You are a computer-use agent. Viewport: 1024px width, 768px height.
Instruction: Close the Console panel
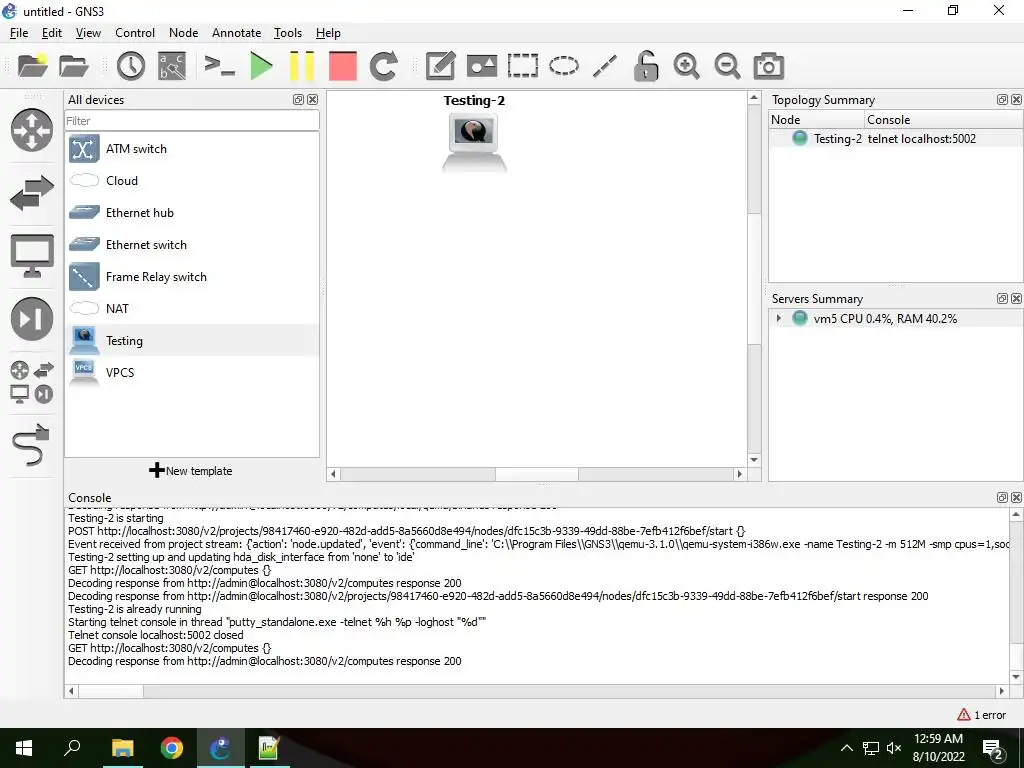(x=1016, y=498)
